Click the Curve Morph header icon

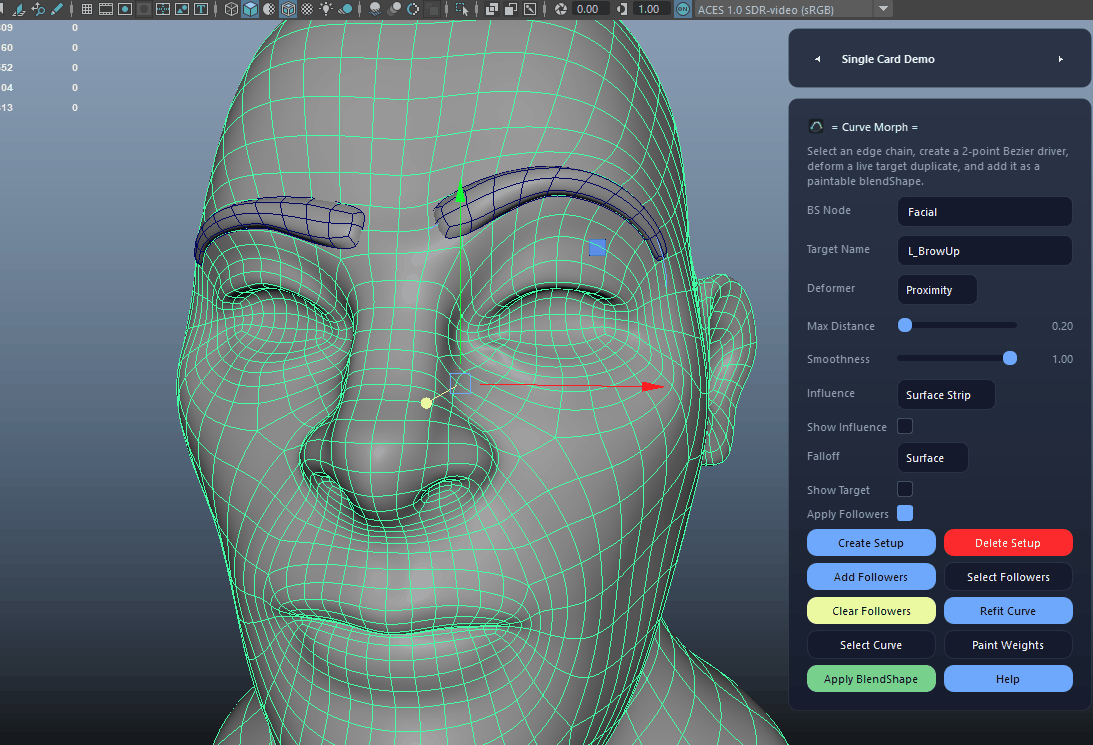(x=816, y=126)
